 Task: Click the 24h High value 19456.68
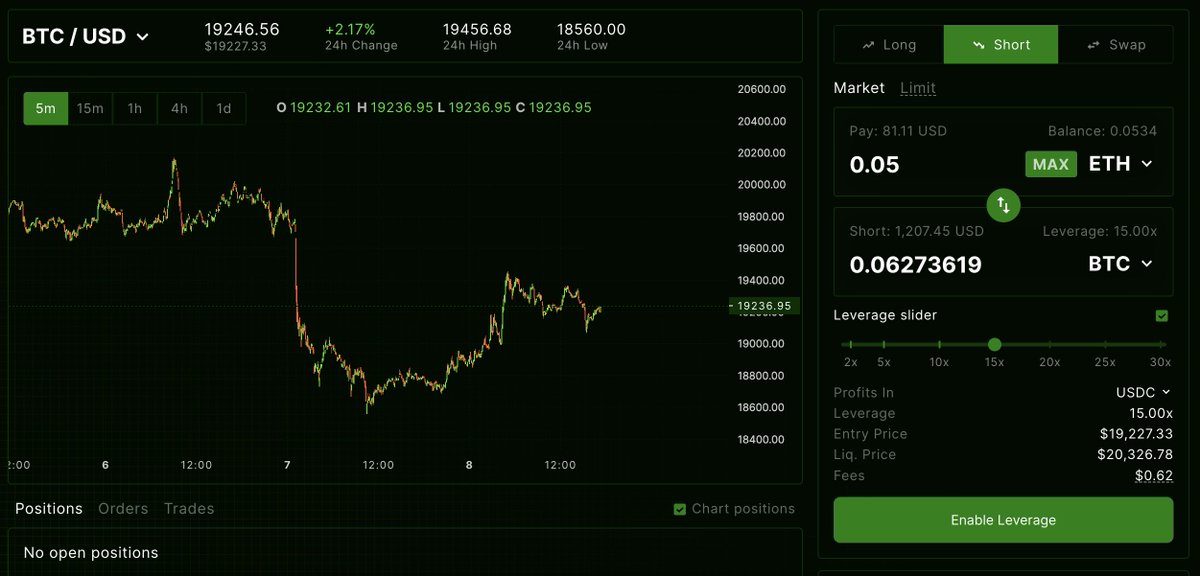pyautogui.click(x=477, y=29)
